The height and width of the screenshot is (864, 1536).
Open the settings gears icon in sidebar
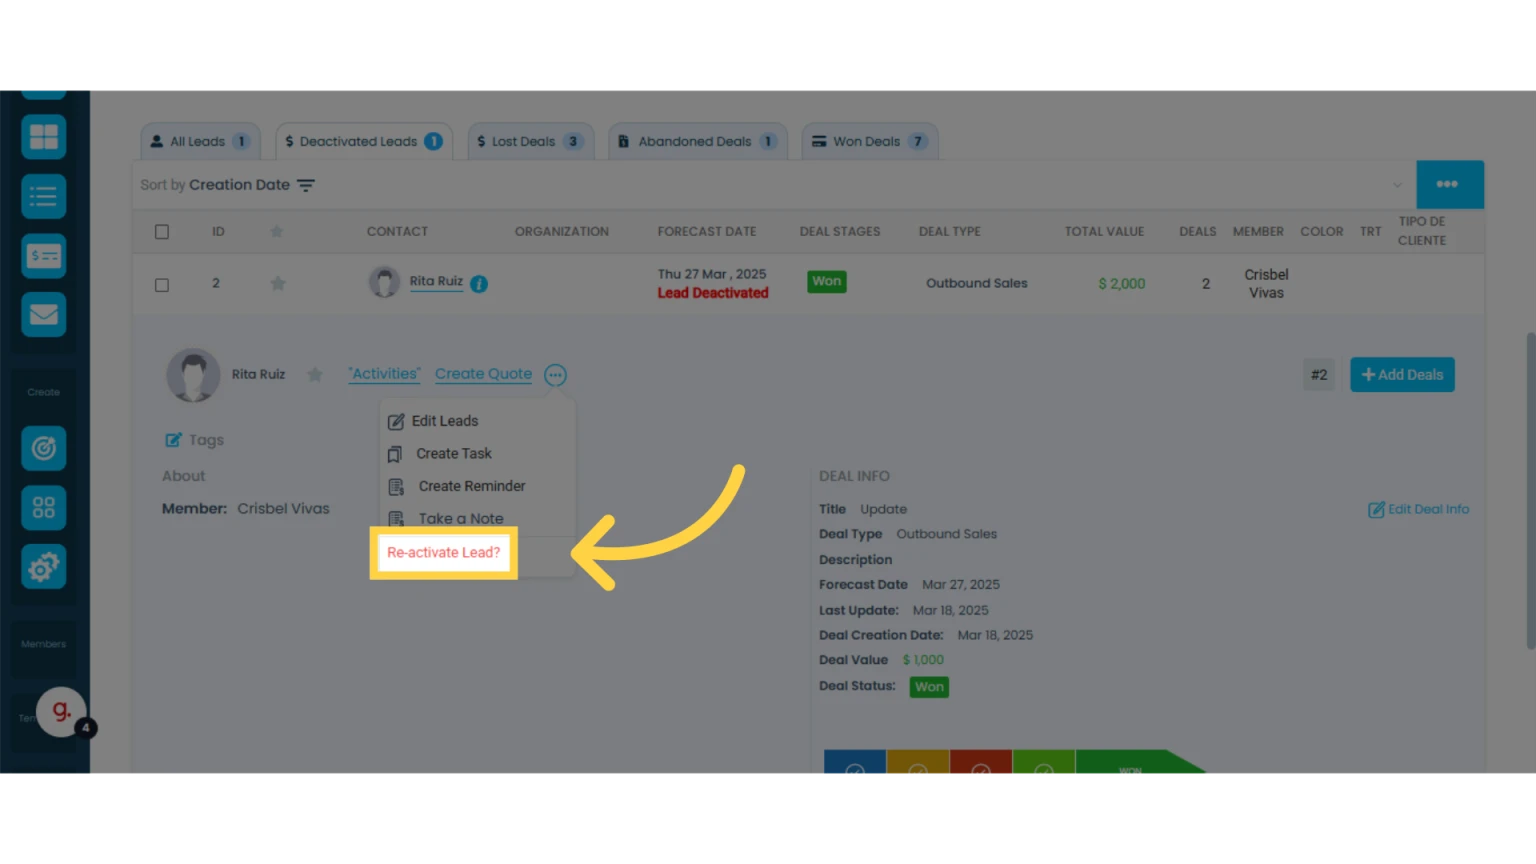pyautogui.click(x=43, y=567)
